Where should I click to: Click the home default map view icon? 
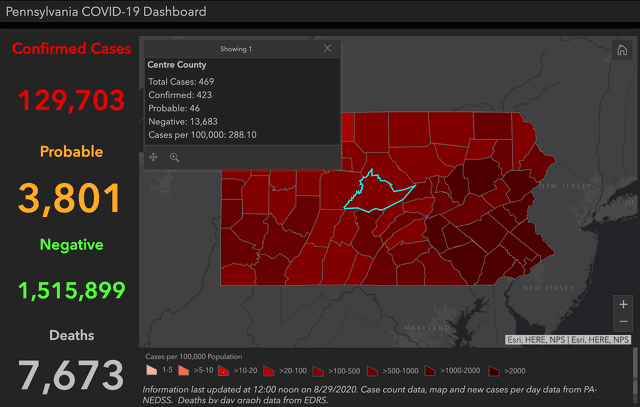click(622, 50)
